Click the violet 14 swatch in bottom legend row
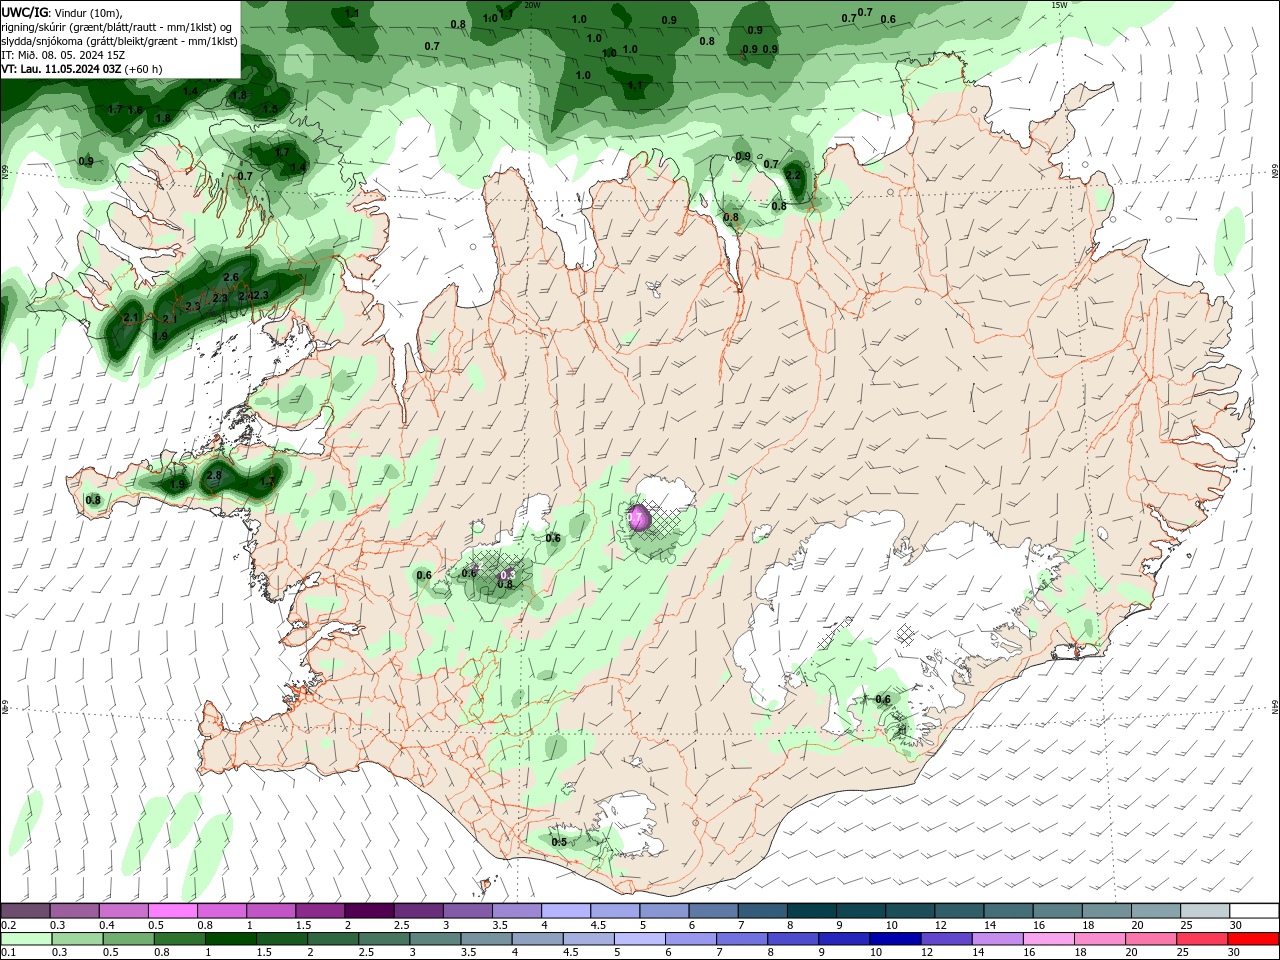The height and width of the screenshot is (960, 1280). click(995, 939)
